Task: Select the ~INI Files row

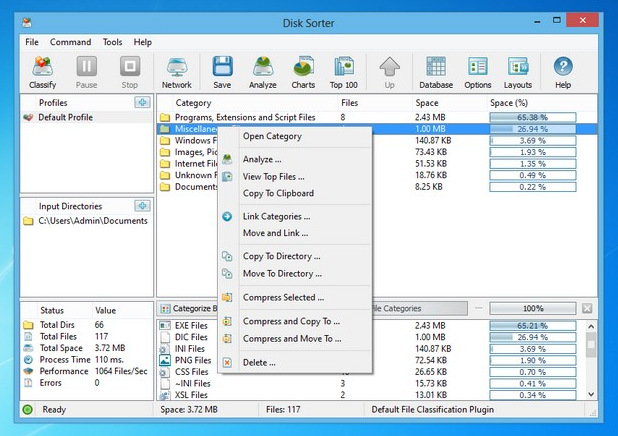Action: click(371, 383)
